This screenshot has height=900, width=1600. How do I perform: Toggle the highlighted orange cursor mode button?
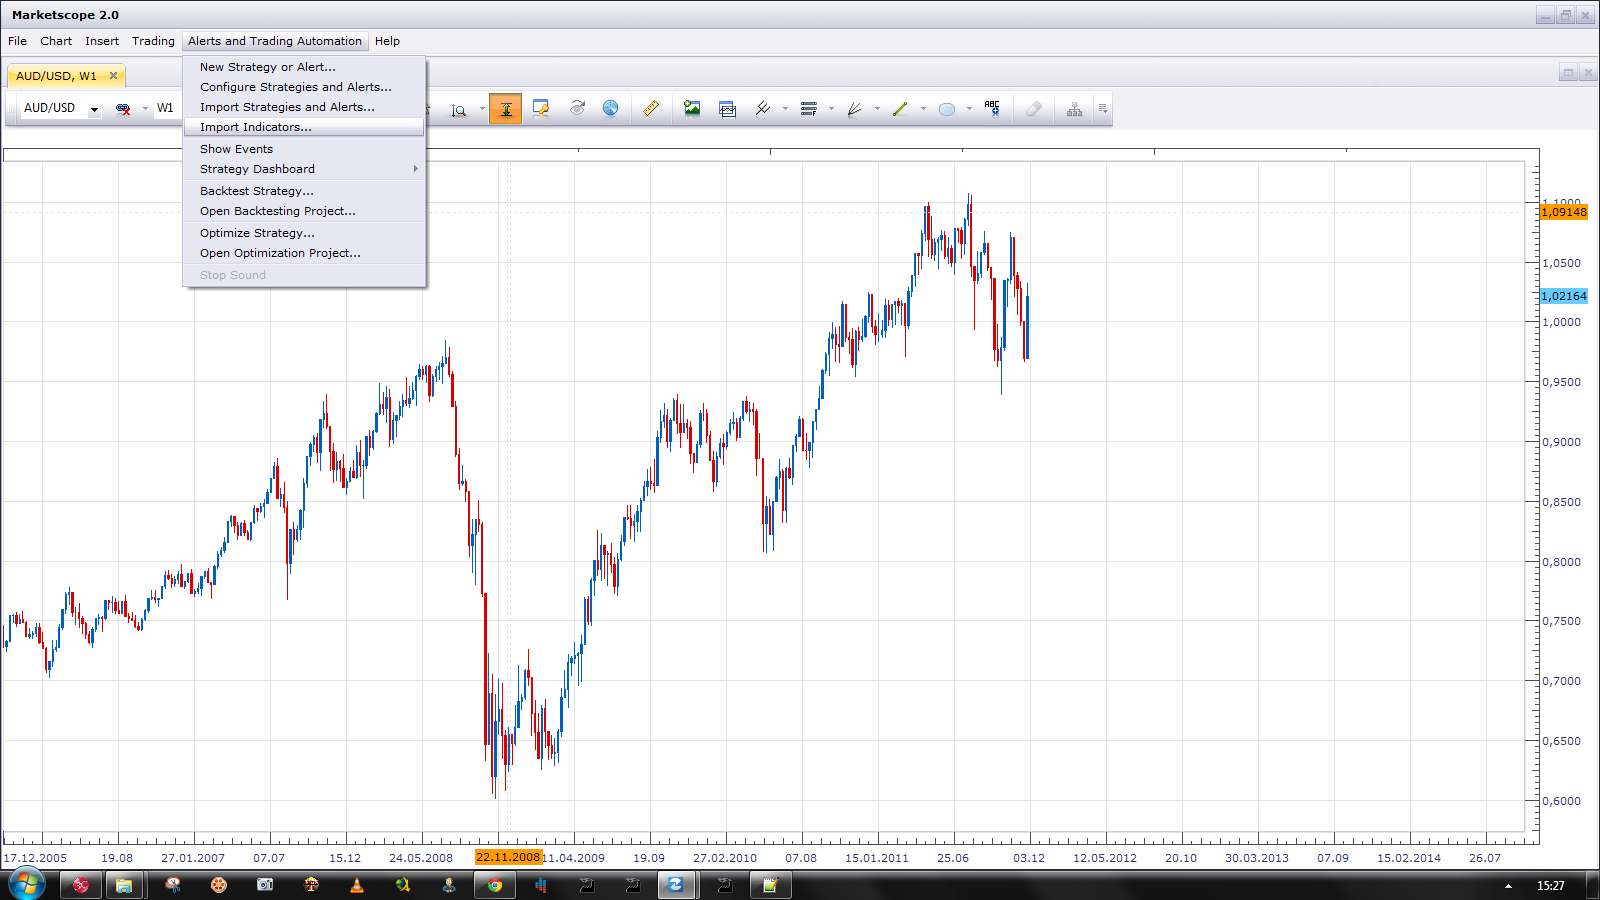pyautogui.click(x=506, y=108)
